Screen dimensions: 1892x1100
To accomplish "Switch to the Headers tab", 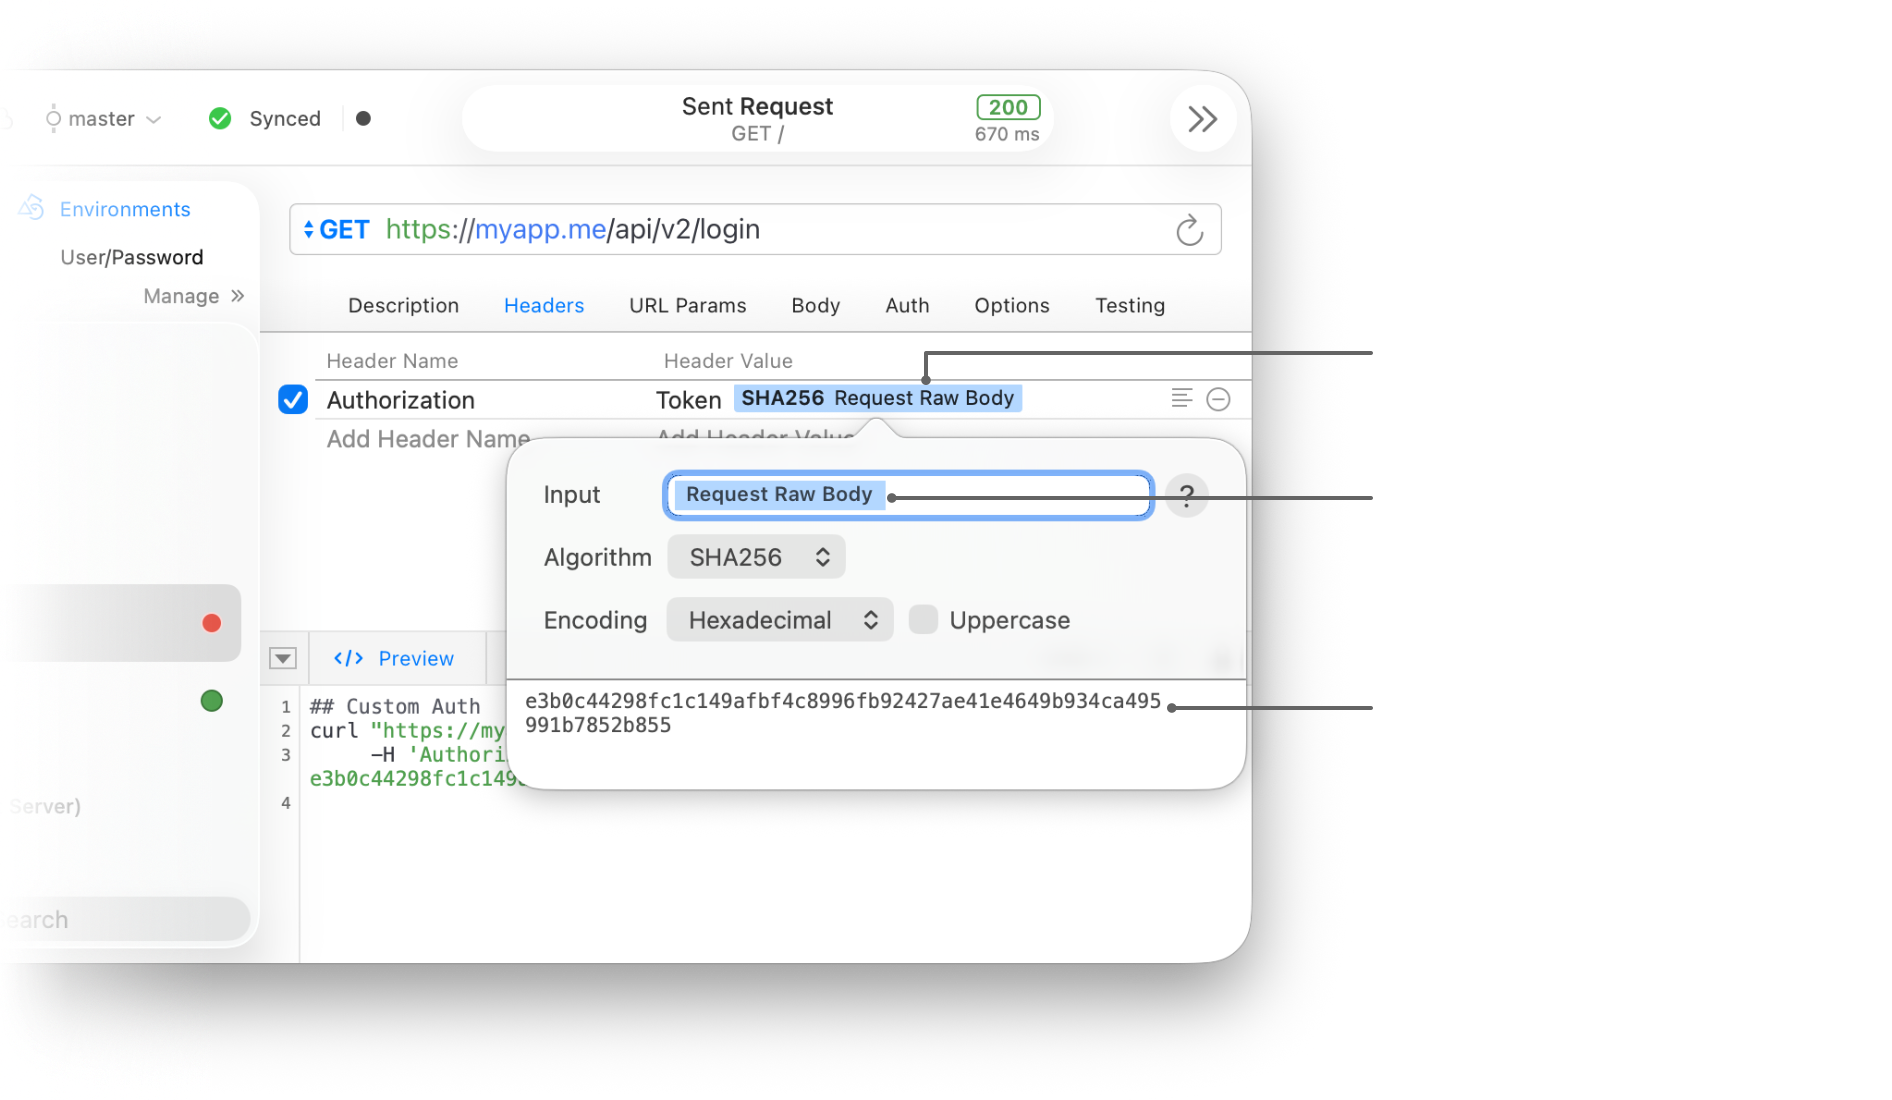I will click(x=544, y=305).
